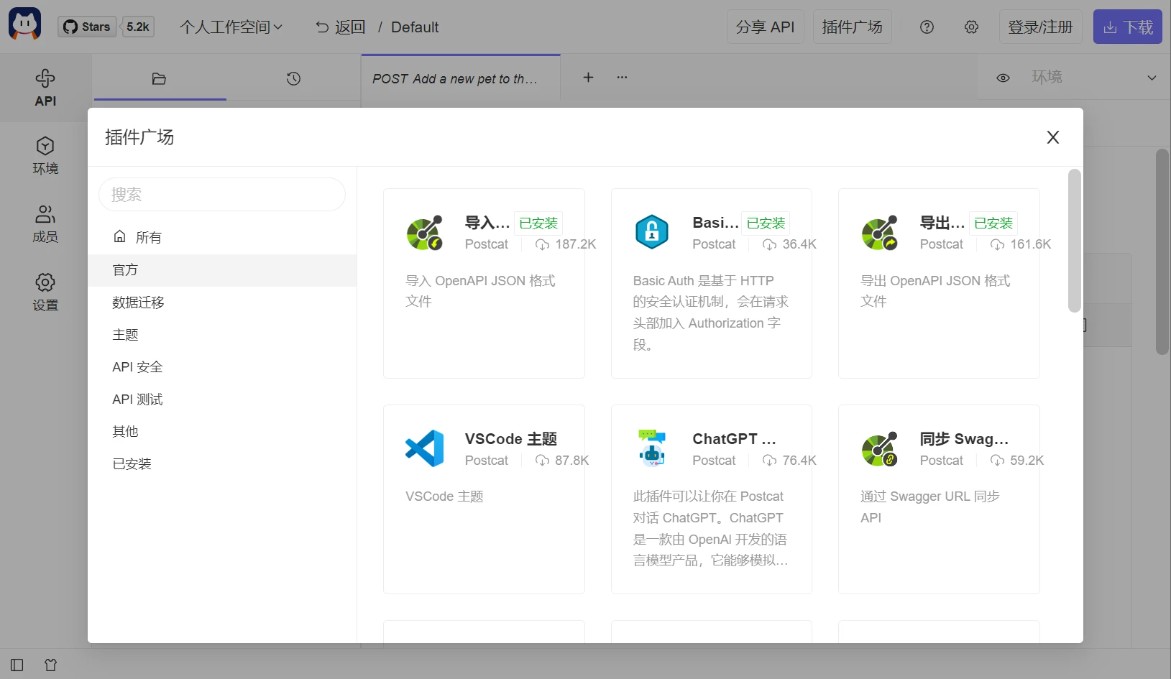Viewport: 1171px width, 679px height.
Task: Select the API 测试 category
Action: click(x=223, y=400)
